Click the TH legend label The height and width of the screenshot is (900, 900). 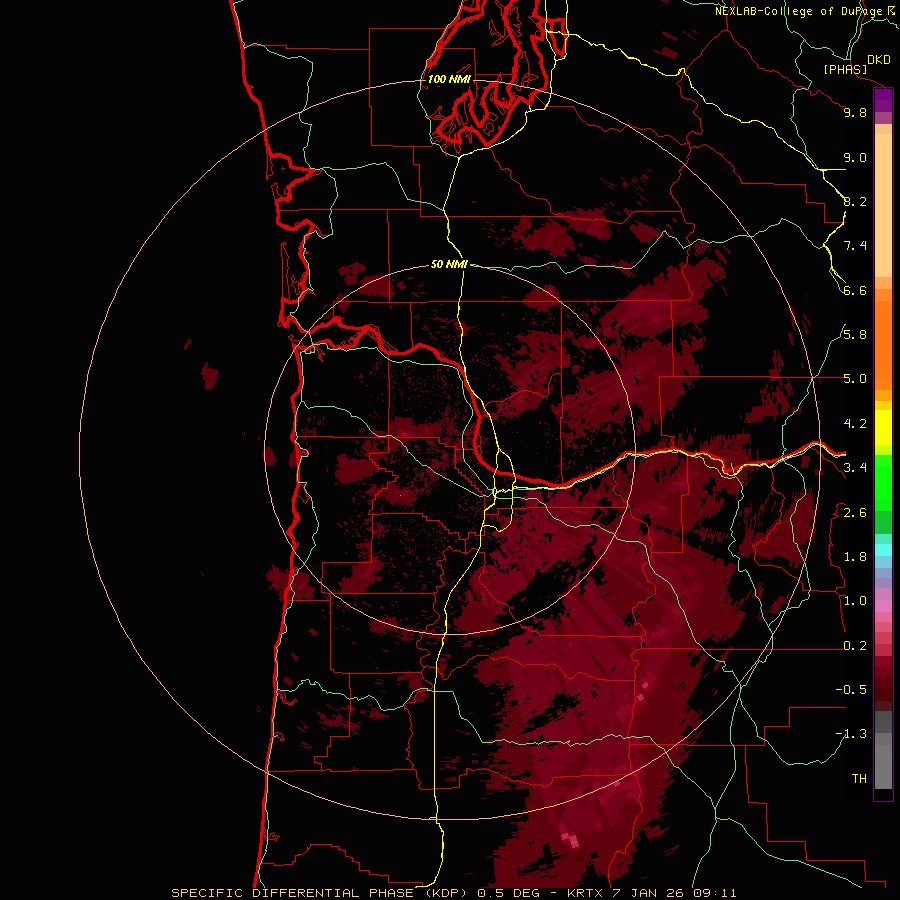point(859,779)
